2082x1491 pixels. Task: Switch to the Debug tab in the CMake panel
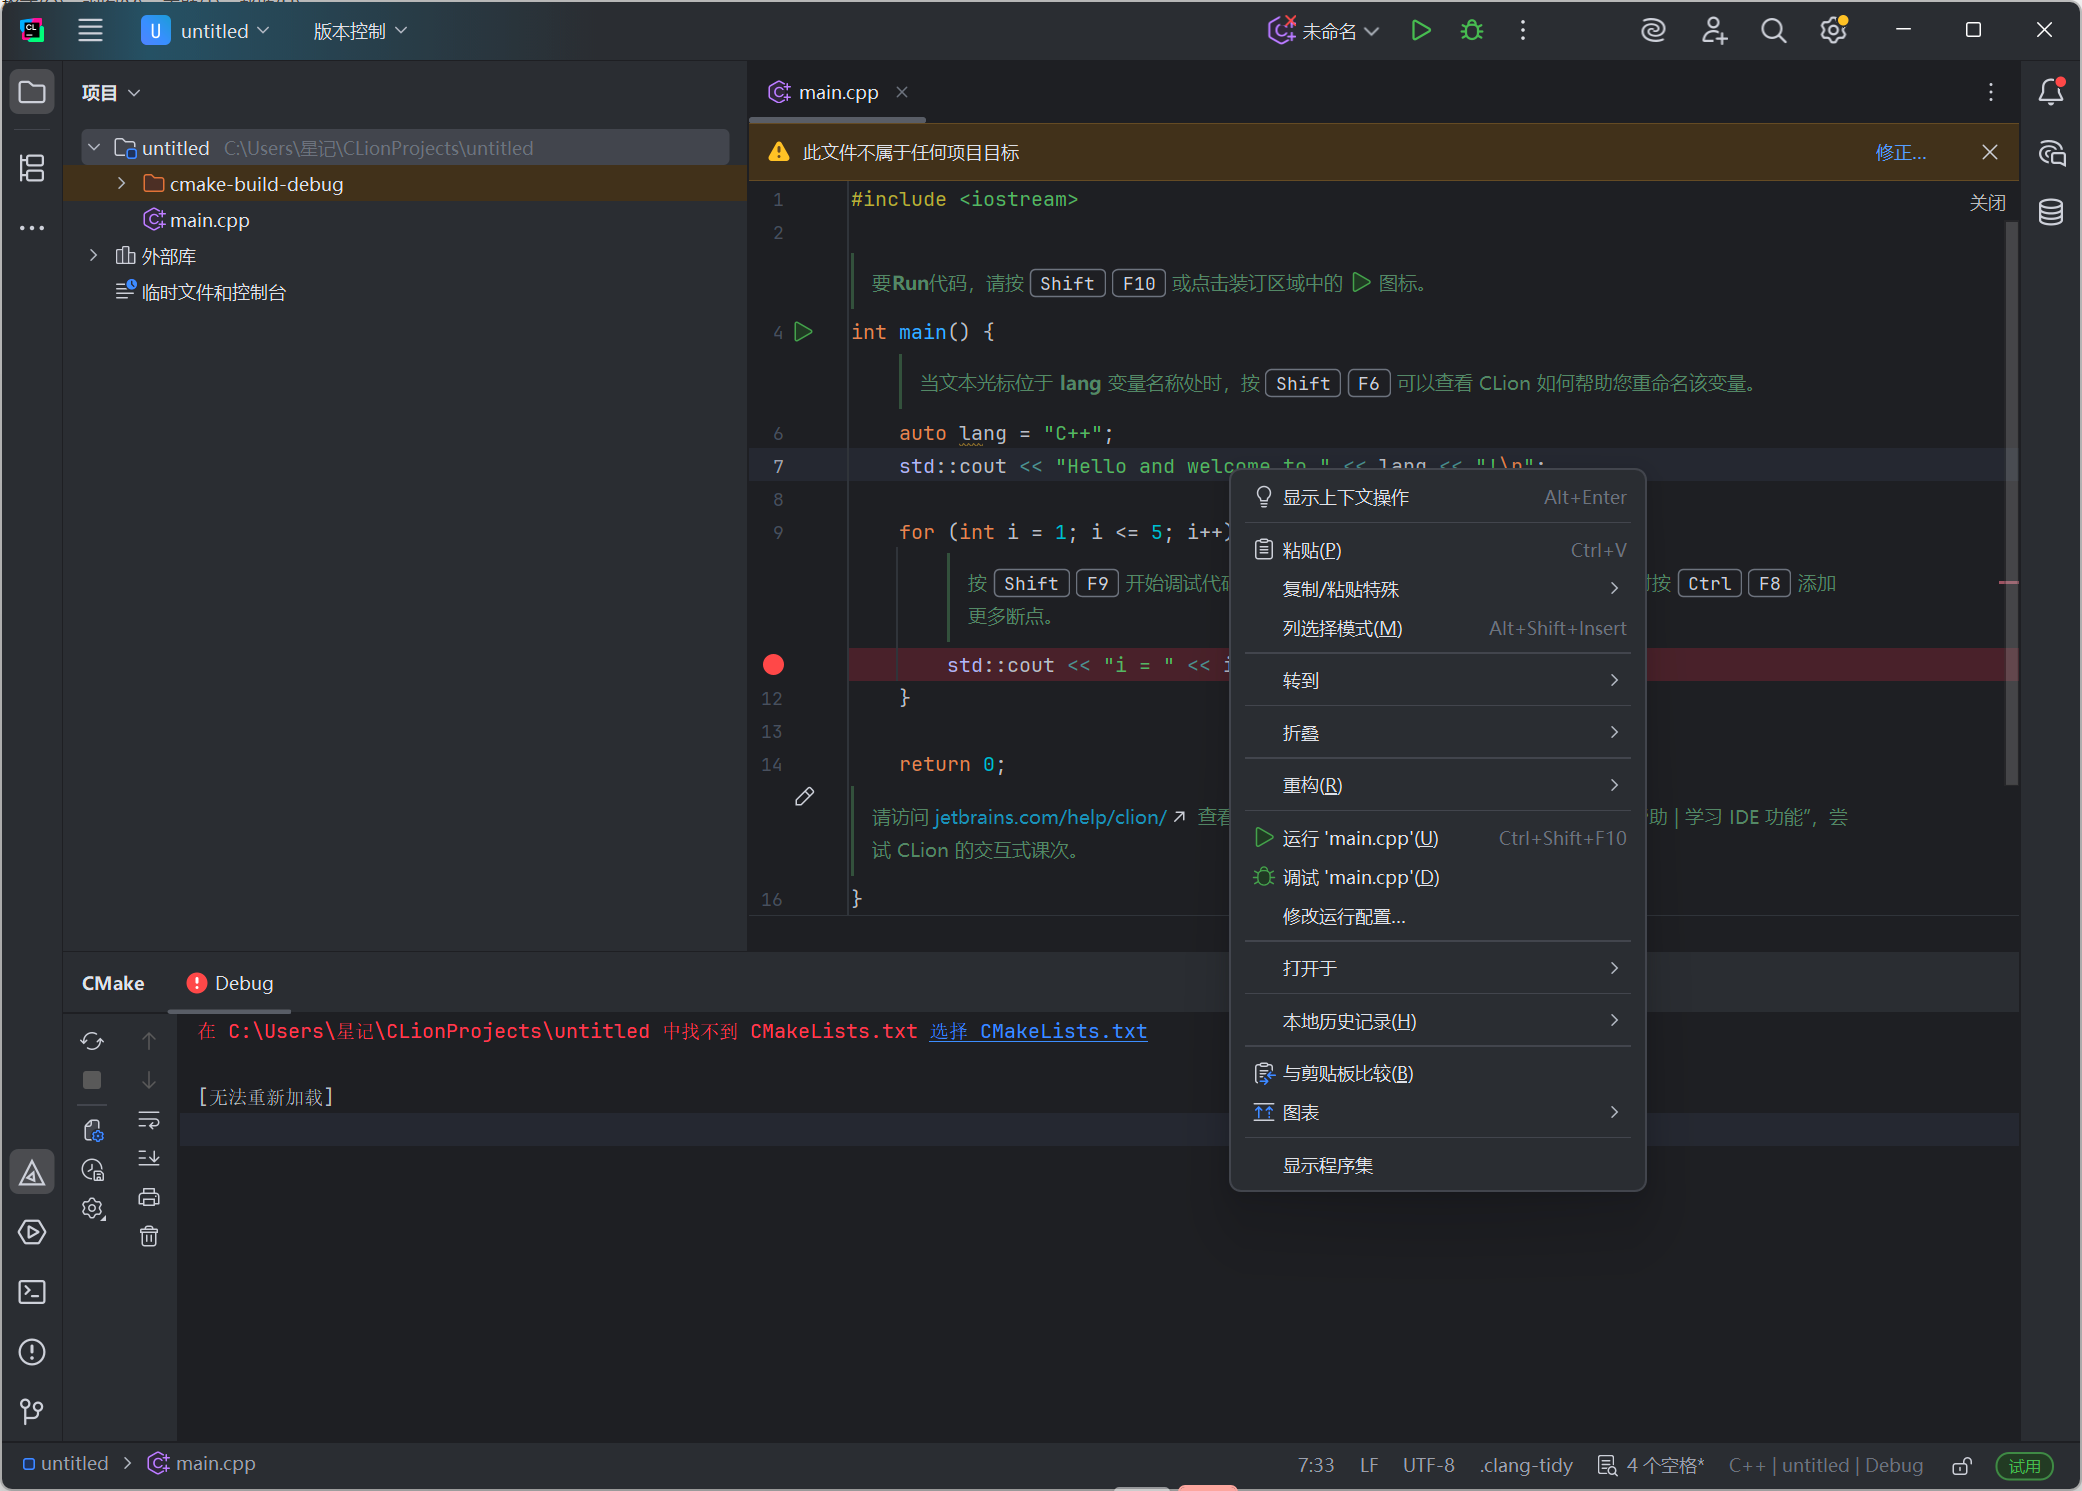pos(230,983)
